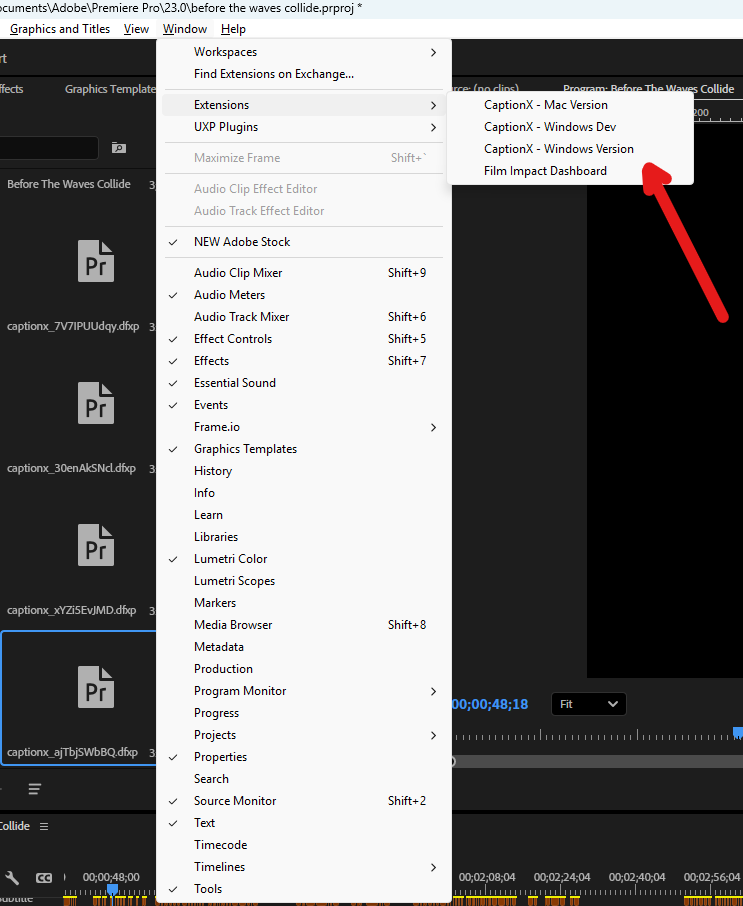Toggle the Lumetri Color panel
Screen dimensions: 743x906
tap(303, 559)
